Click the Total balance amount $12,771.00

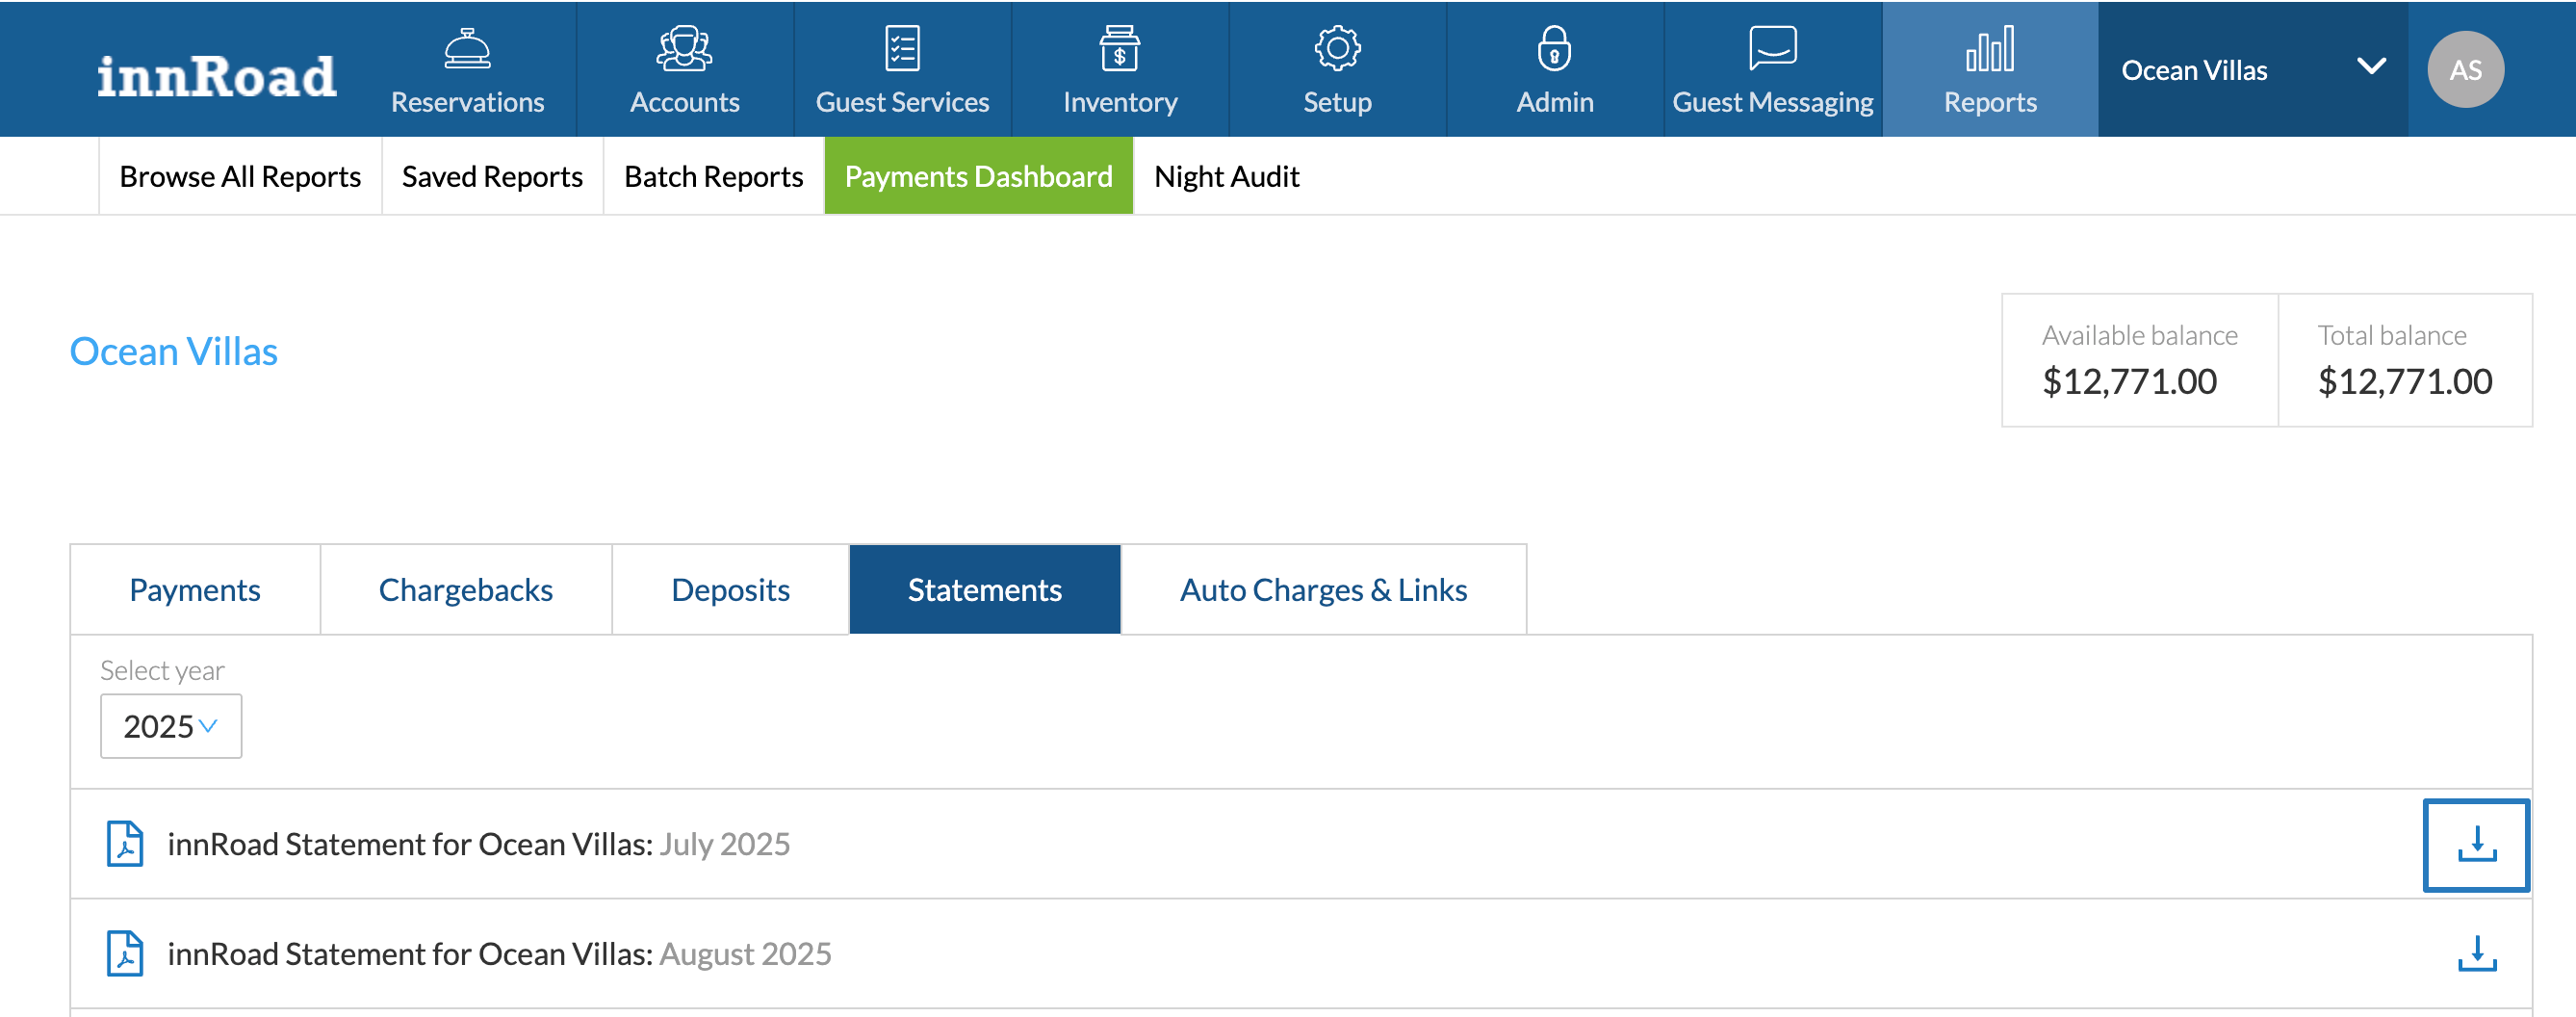[x=2404, y=381]
